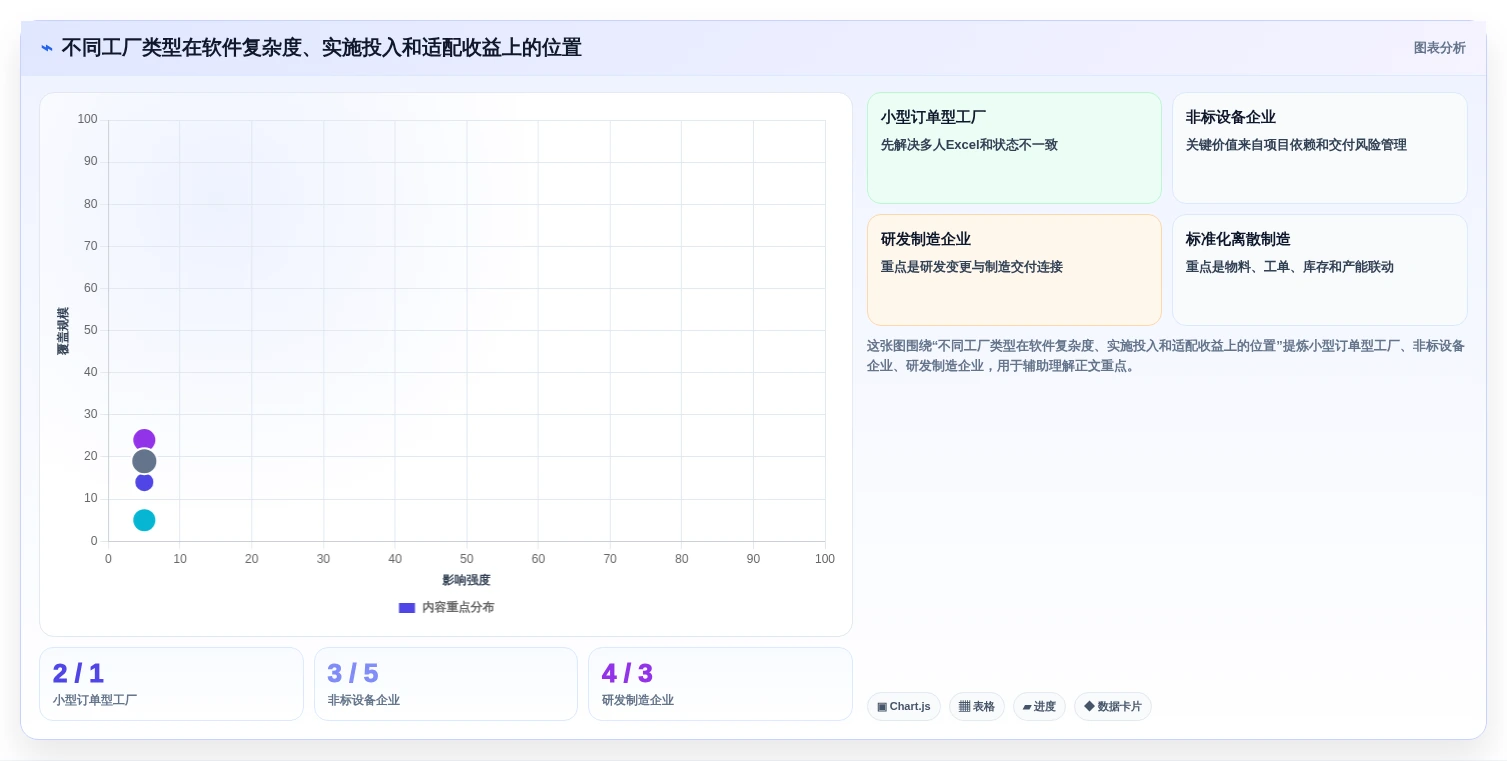Select the 进度 tag chip

pos(1039,707)
